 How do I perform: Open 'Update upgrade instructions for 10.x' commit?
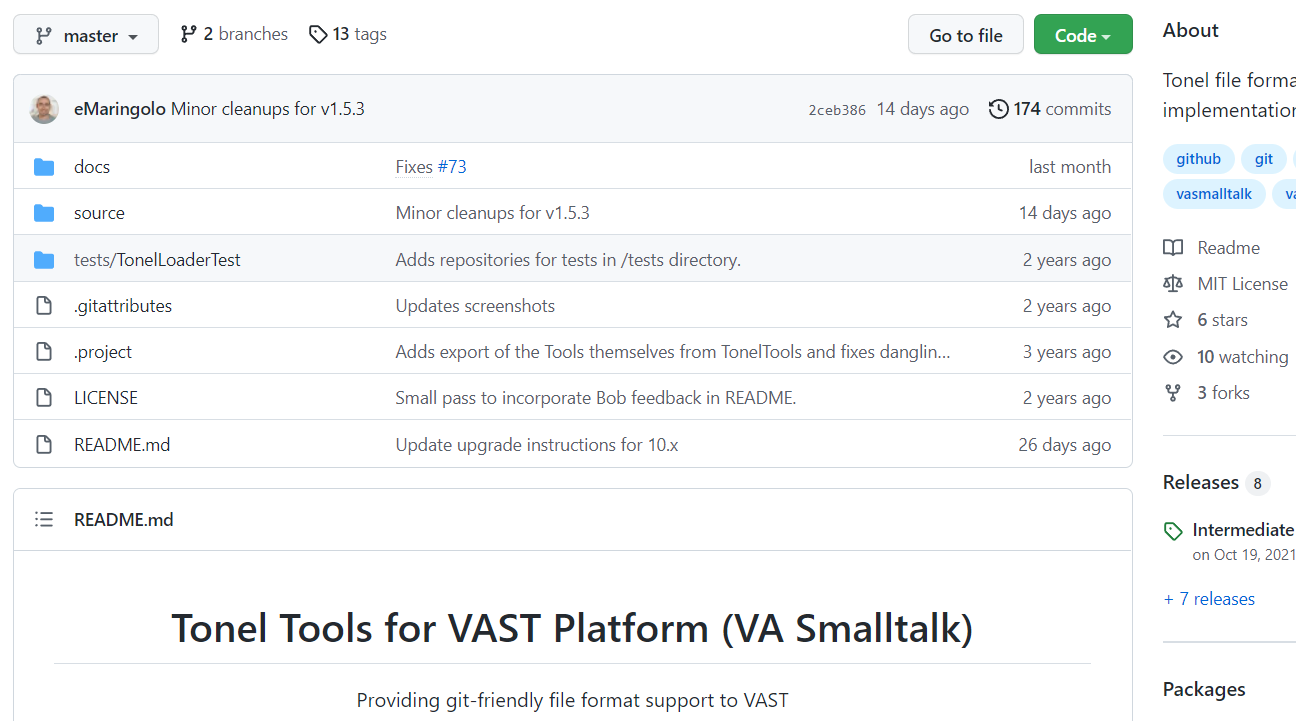point(537,445)
